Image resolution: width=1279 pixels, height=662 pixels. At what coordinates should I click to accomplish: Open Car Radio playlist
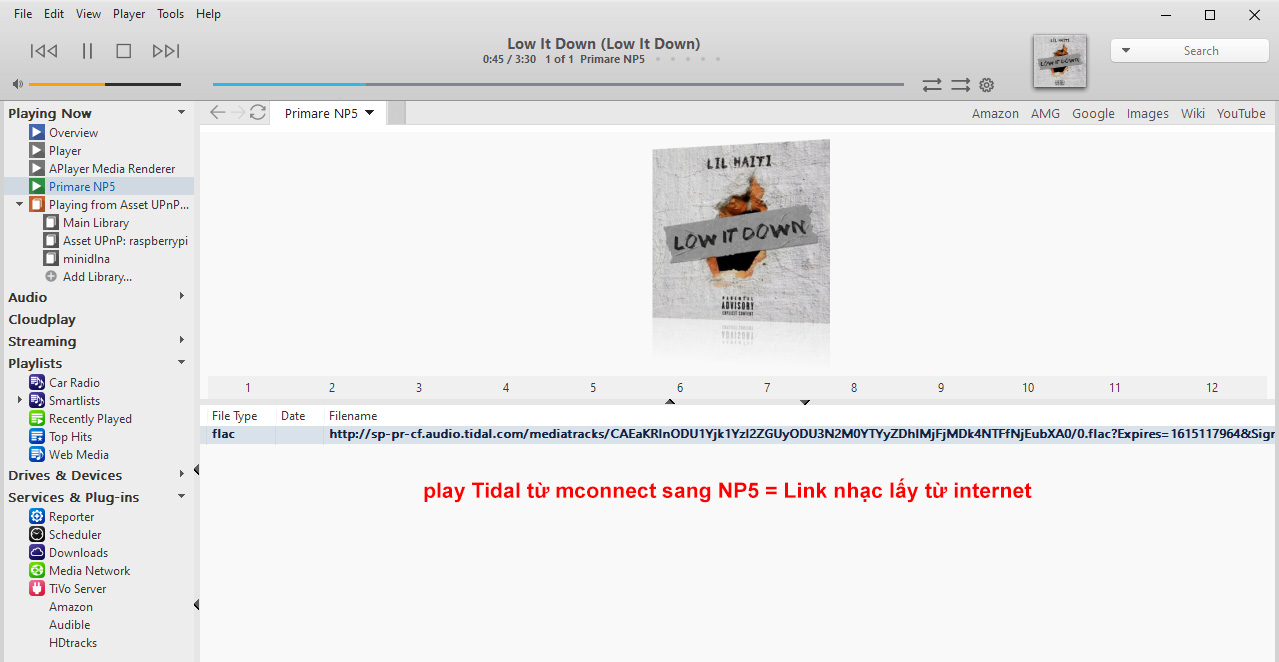[x=74, y=383]
